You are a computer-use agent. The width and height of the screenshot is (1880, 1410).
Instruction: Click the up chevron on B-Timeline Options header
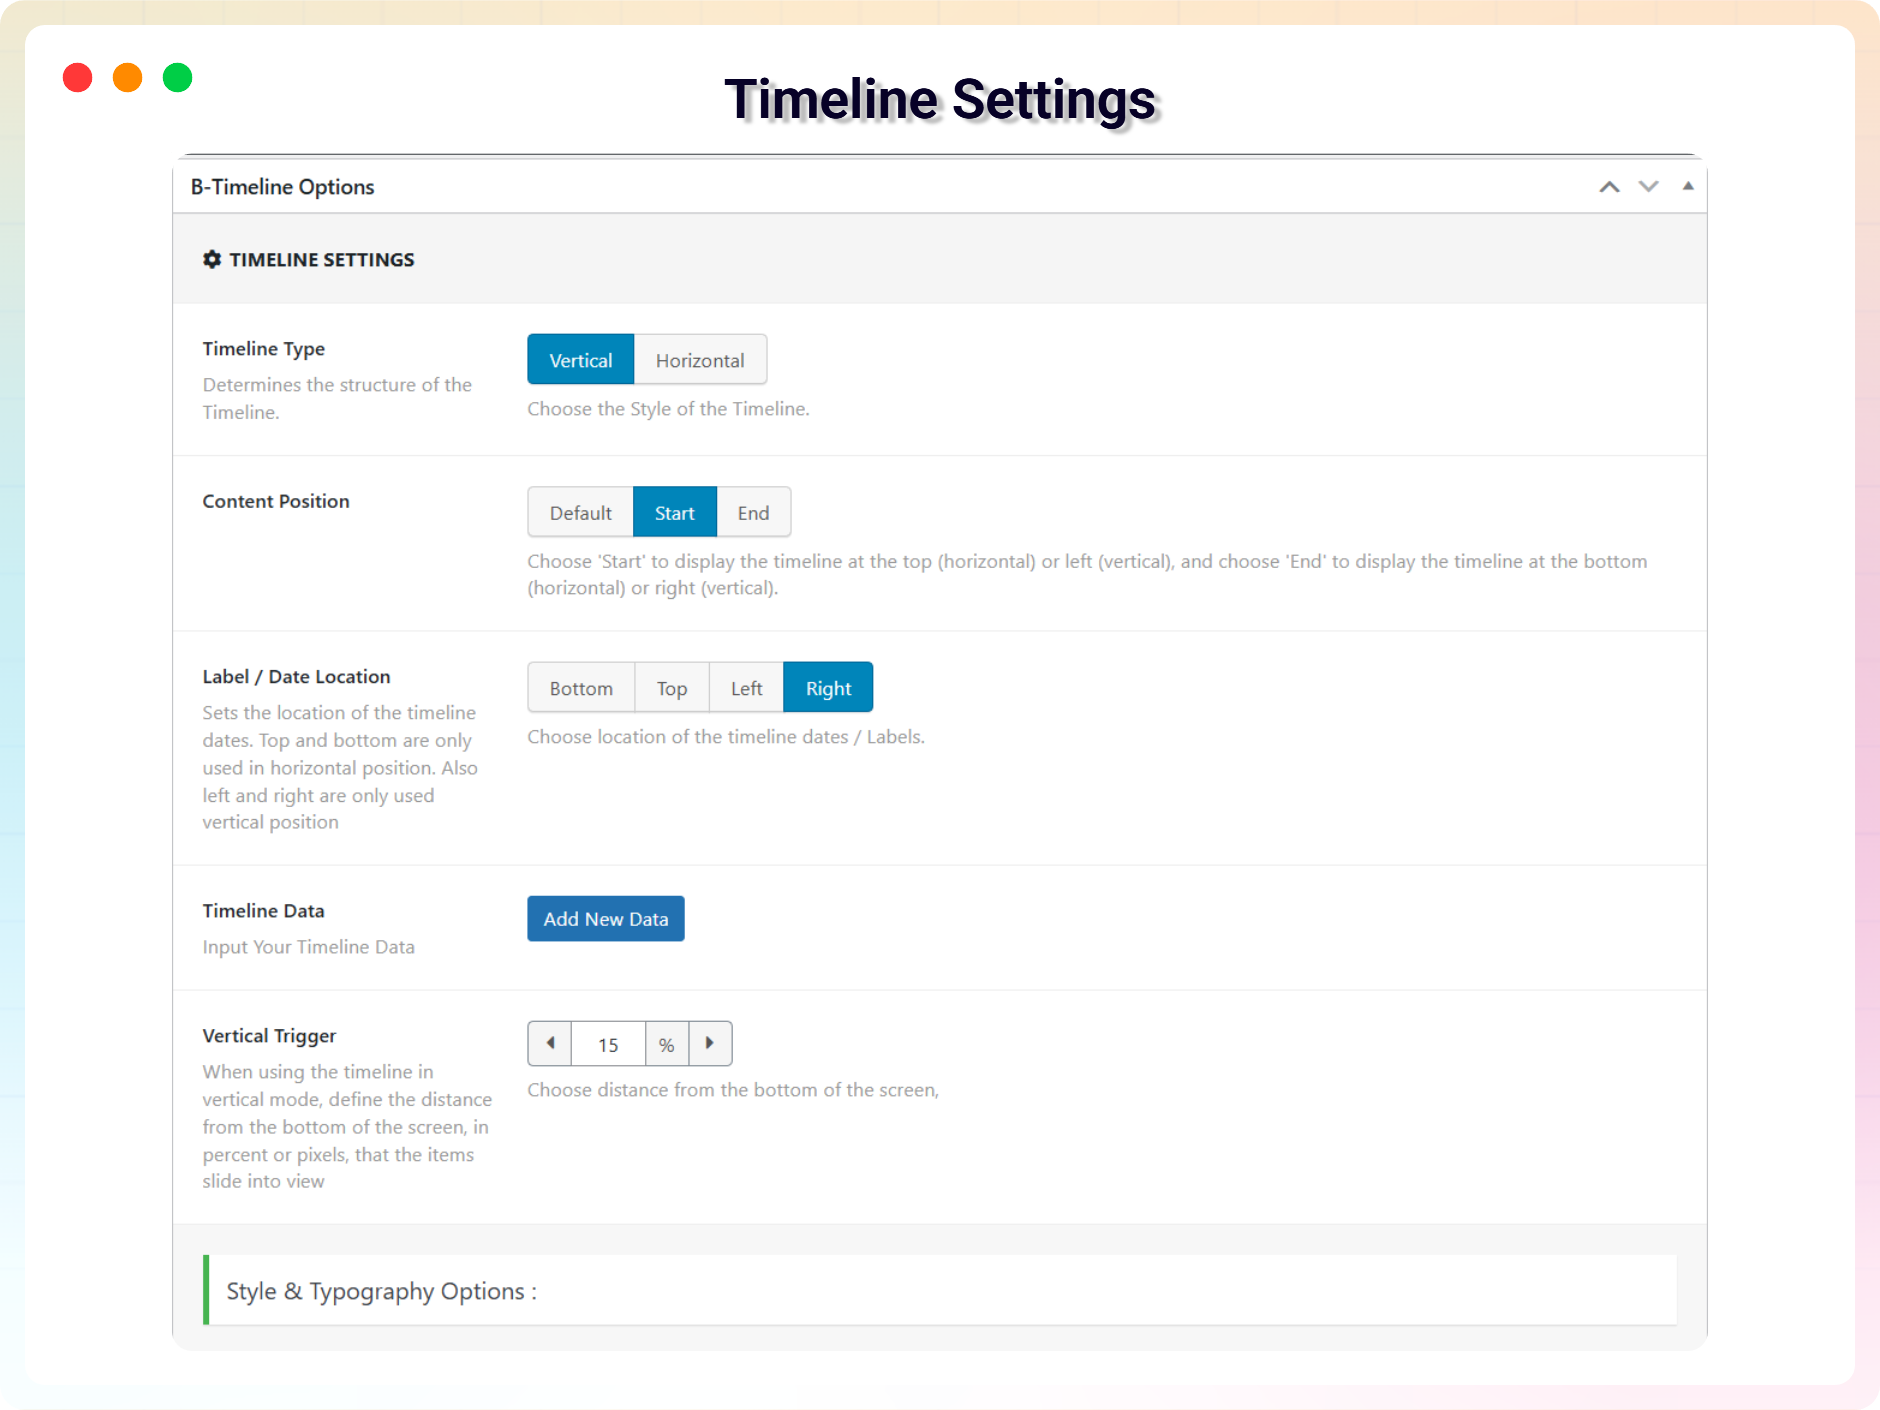pyautogui.click(x=1608, y=187)
